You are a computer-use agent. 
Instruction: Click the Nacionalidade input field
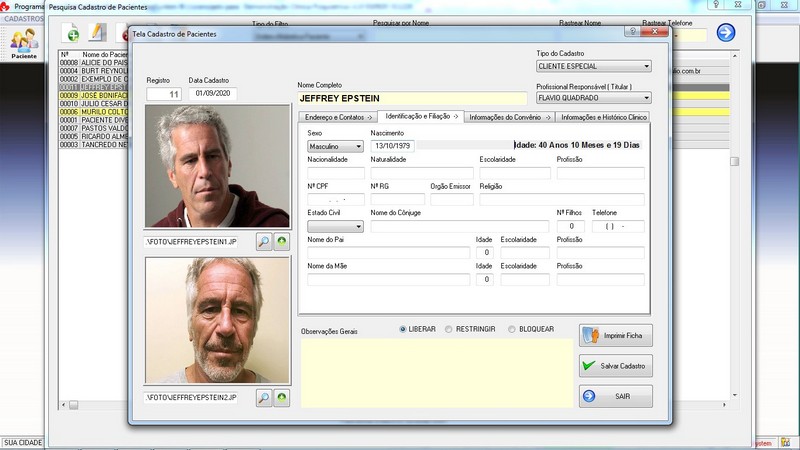coord(336,173)
